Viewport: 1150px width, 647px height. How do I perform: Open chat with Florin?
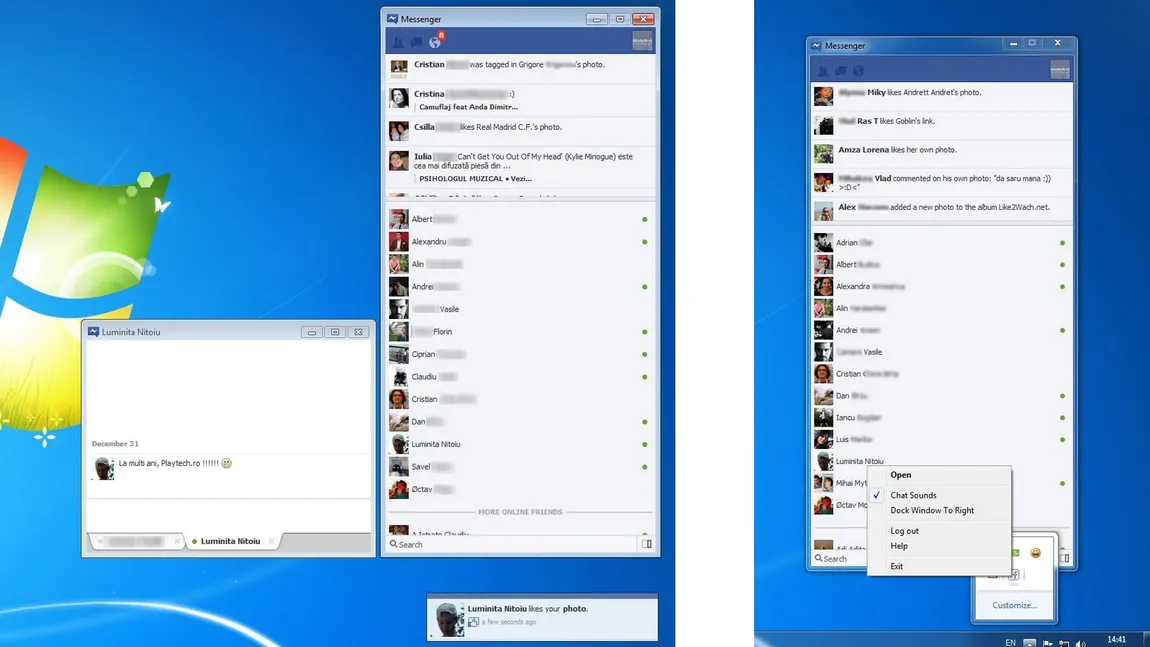pos(520,332)
